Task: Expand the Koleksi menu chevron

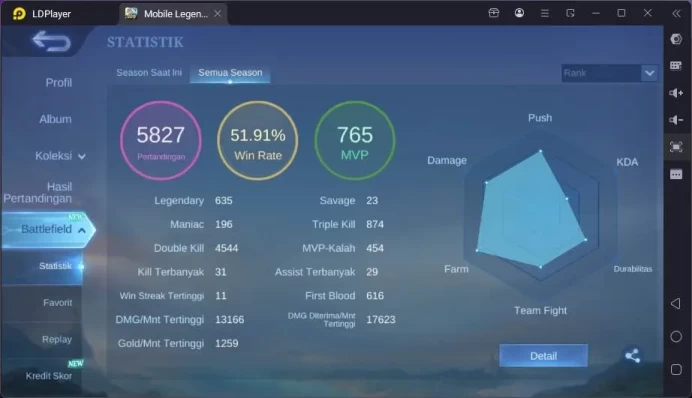Action: coord(82,156)
